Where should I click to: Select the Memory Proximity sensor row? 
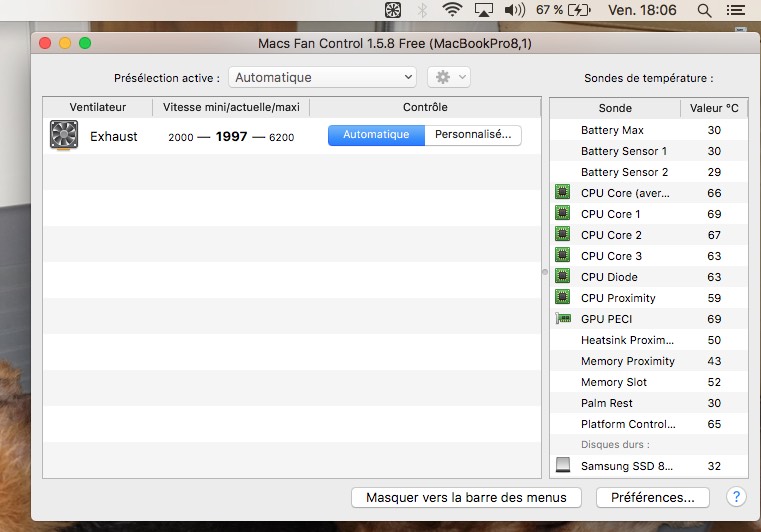[x=649, y=361]
